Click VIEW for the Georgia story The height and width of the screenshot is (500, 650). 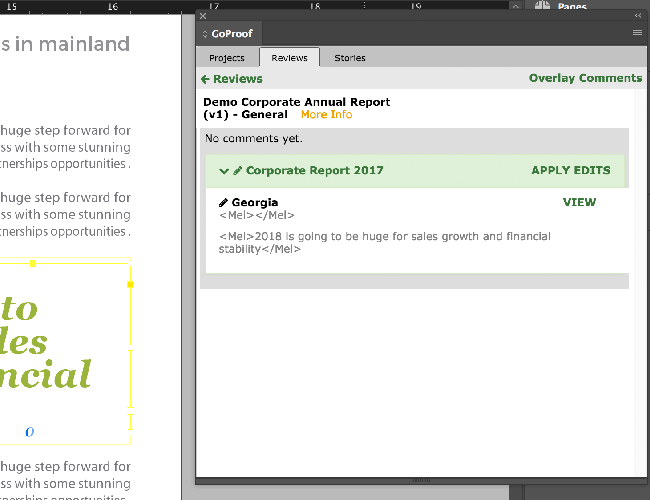579,202
